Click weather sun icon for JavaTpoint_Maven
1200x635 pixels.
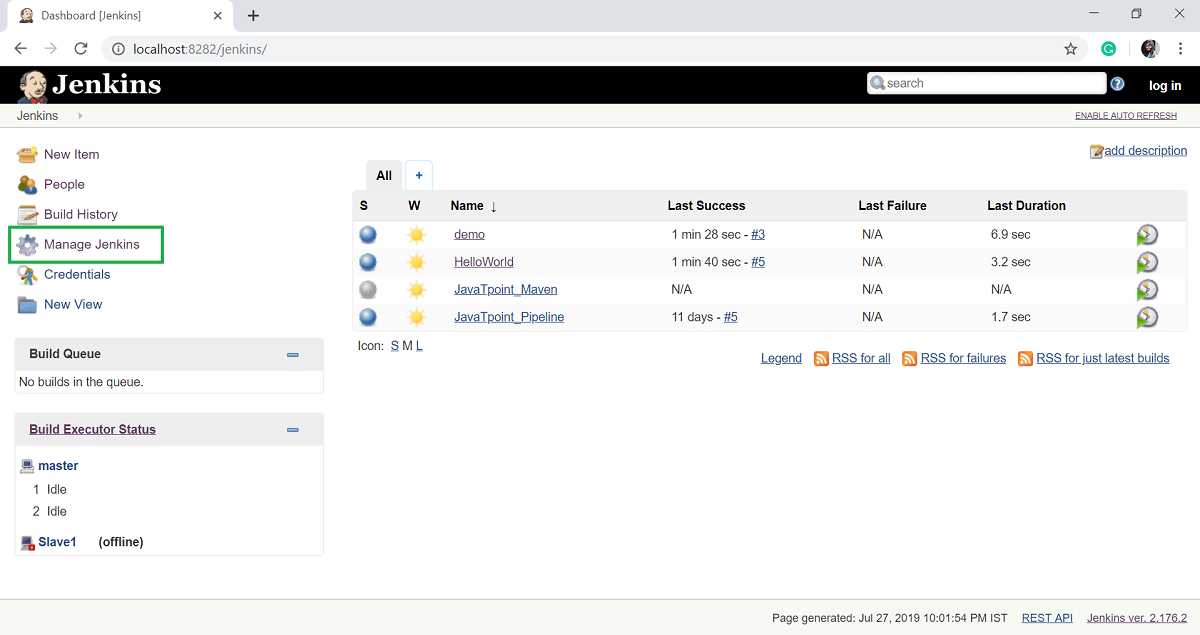[416, 289]
